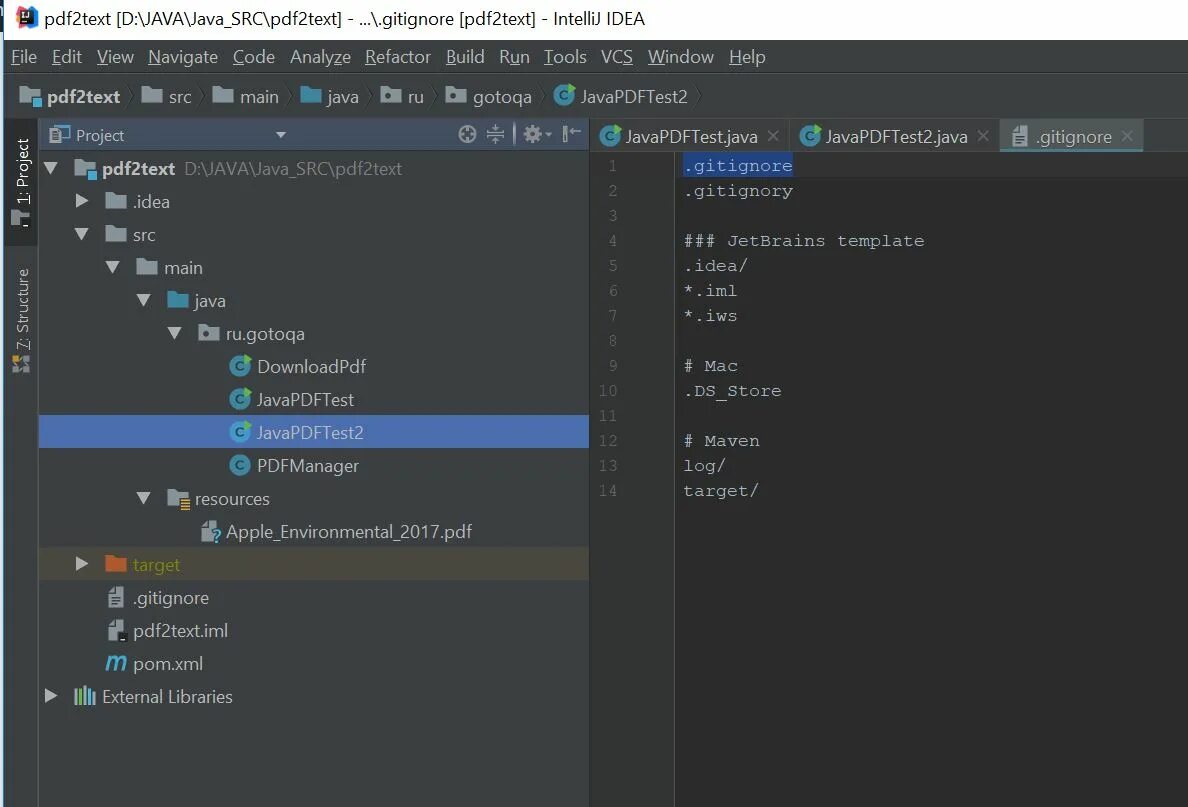Click the 'log/' line in editor
Image resolution: width=1188 pixels, height=807 pixels.
click(x=705, y=466)
